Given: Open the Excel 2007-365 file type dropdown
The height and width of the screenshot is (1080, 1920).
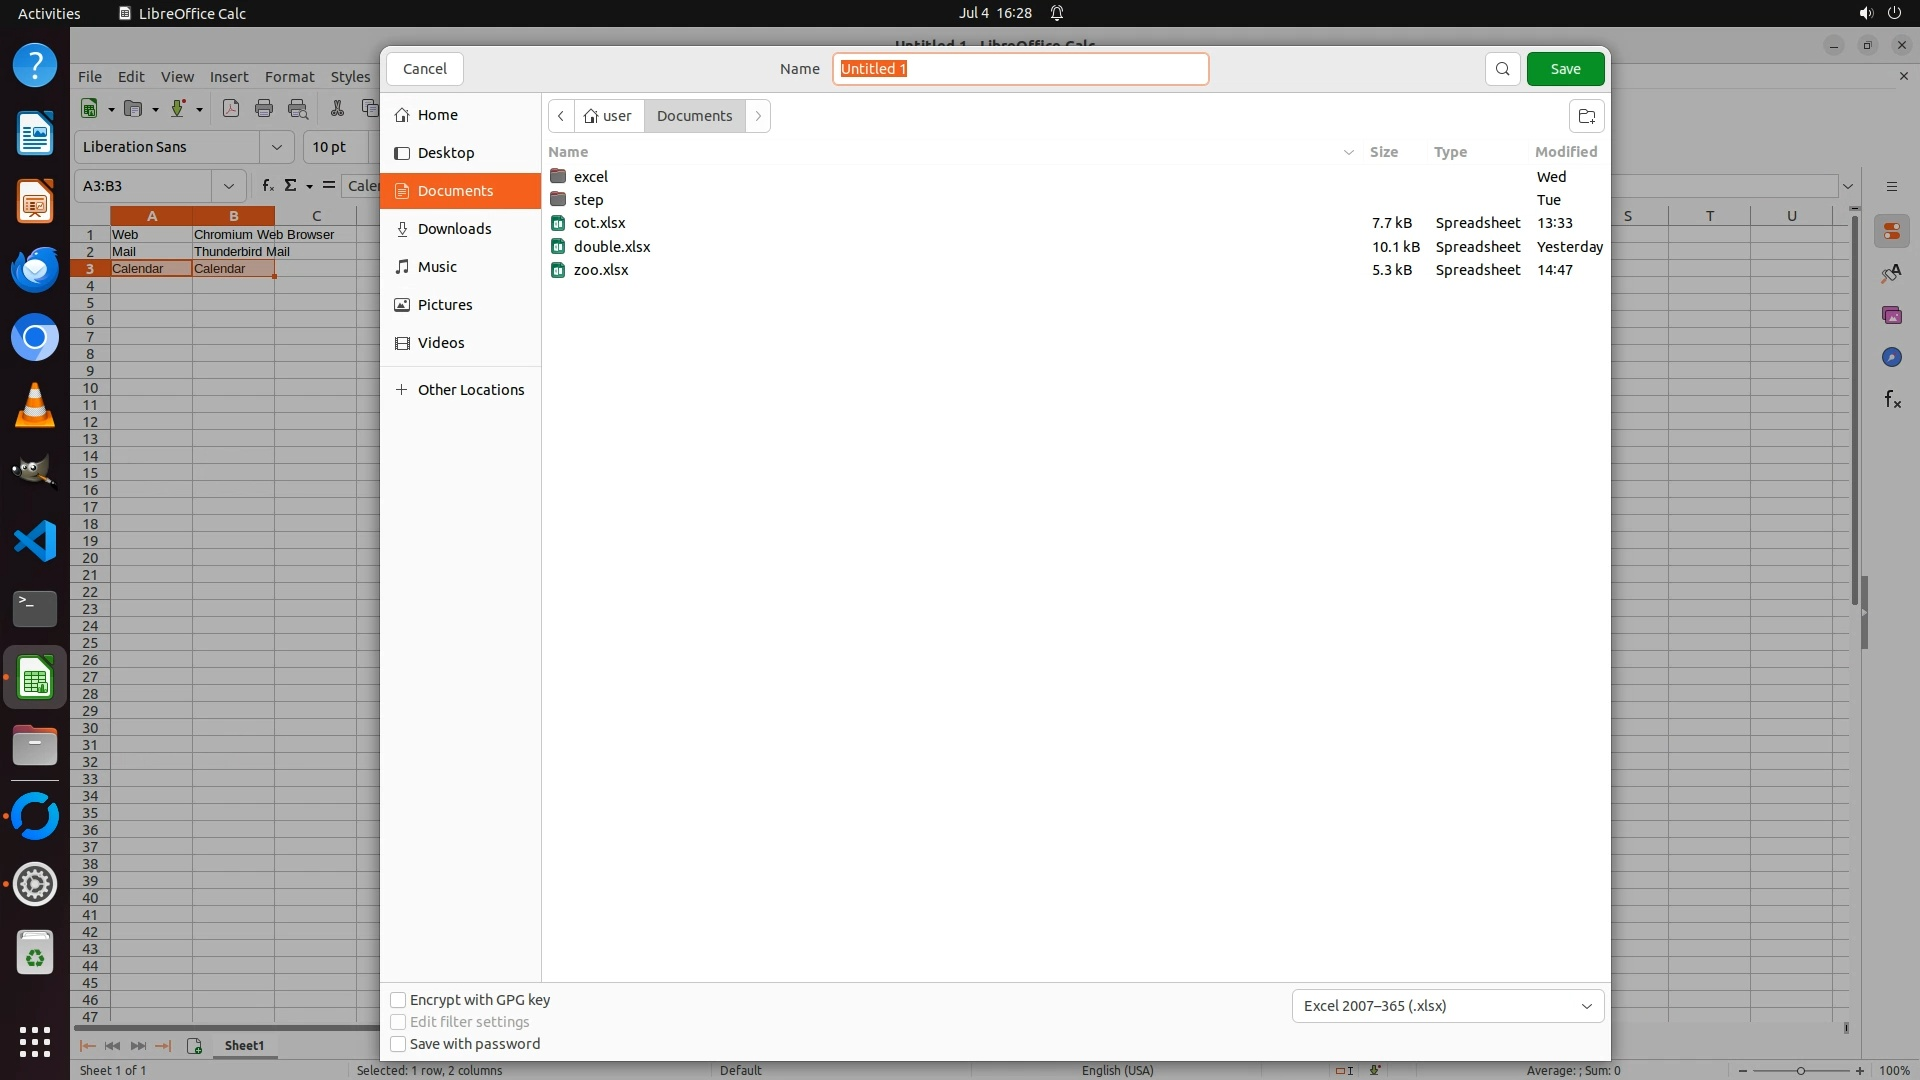Looking at the screenshot, I should 1447,1006.
